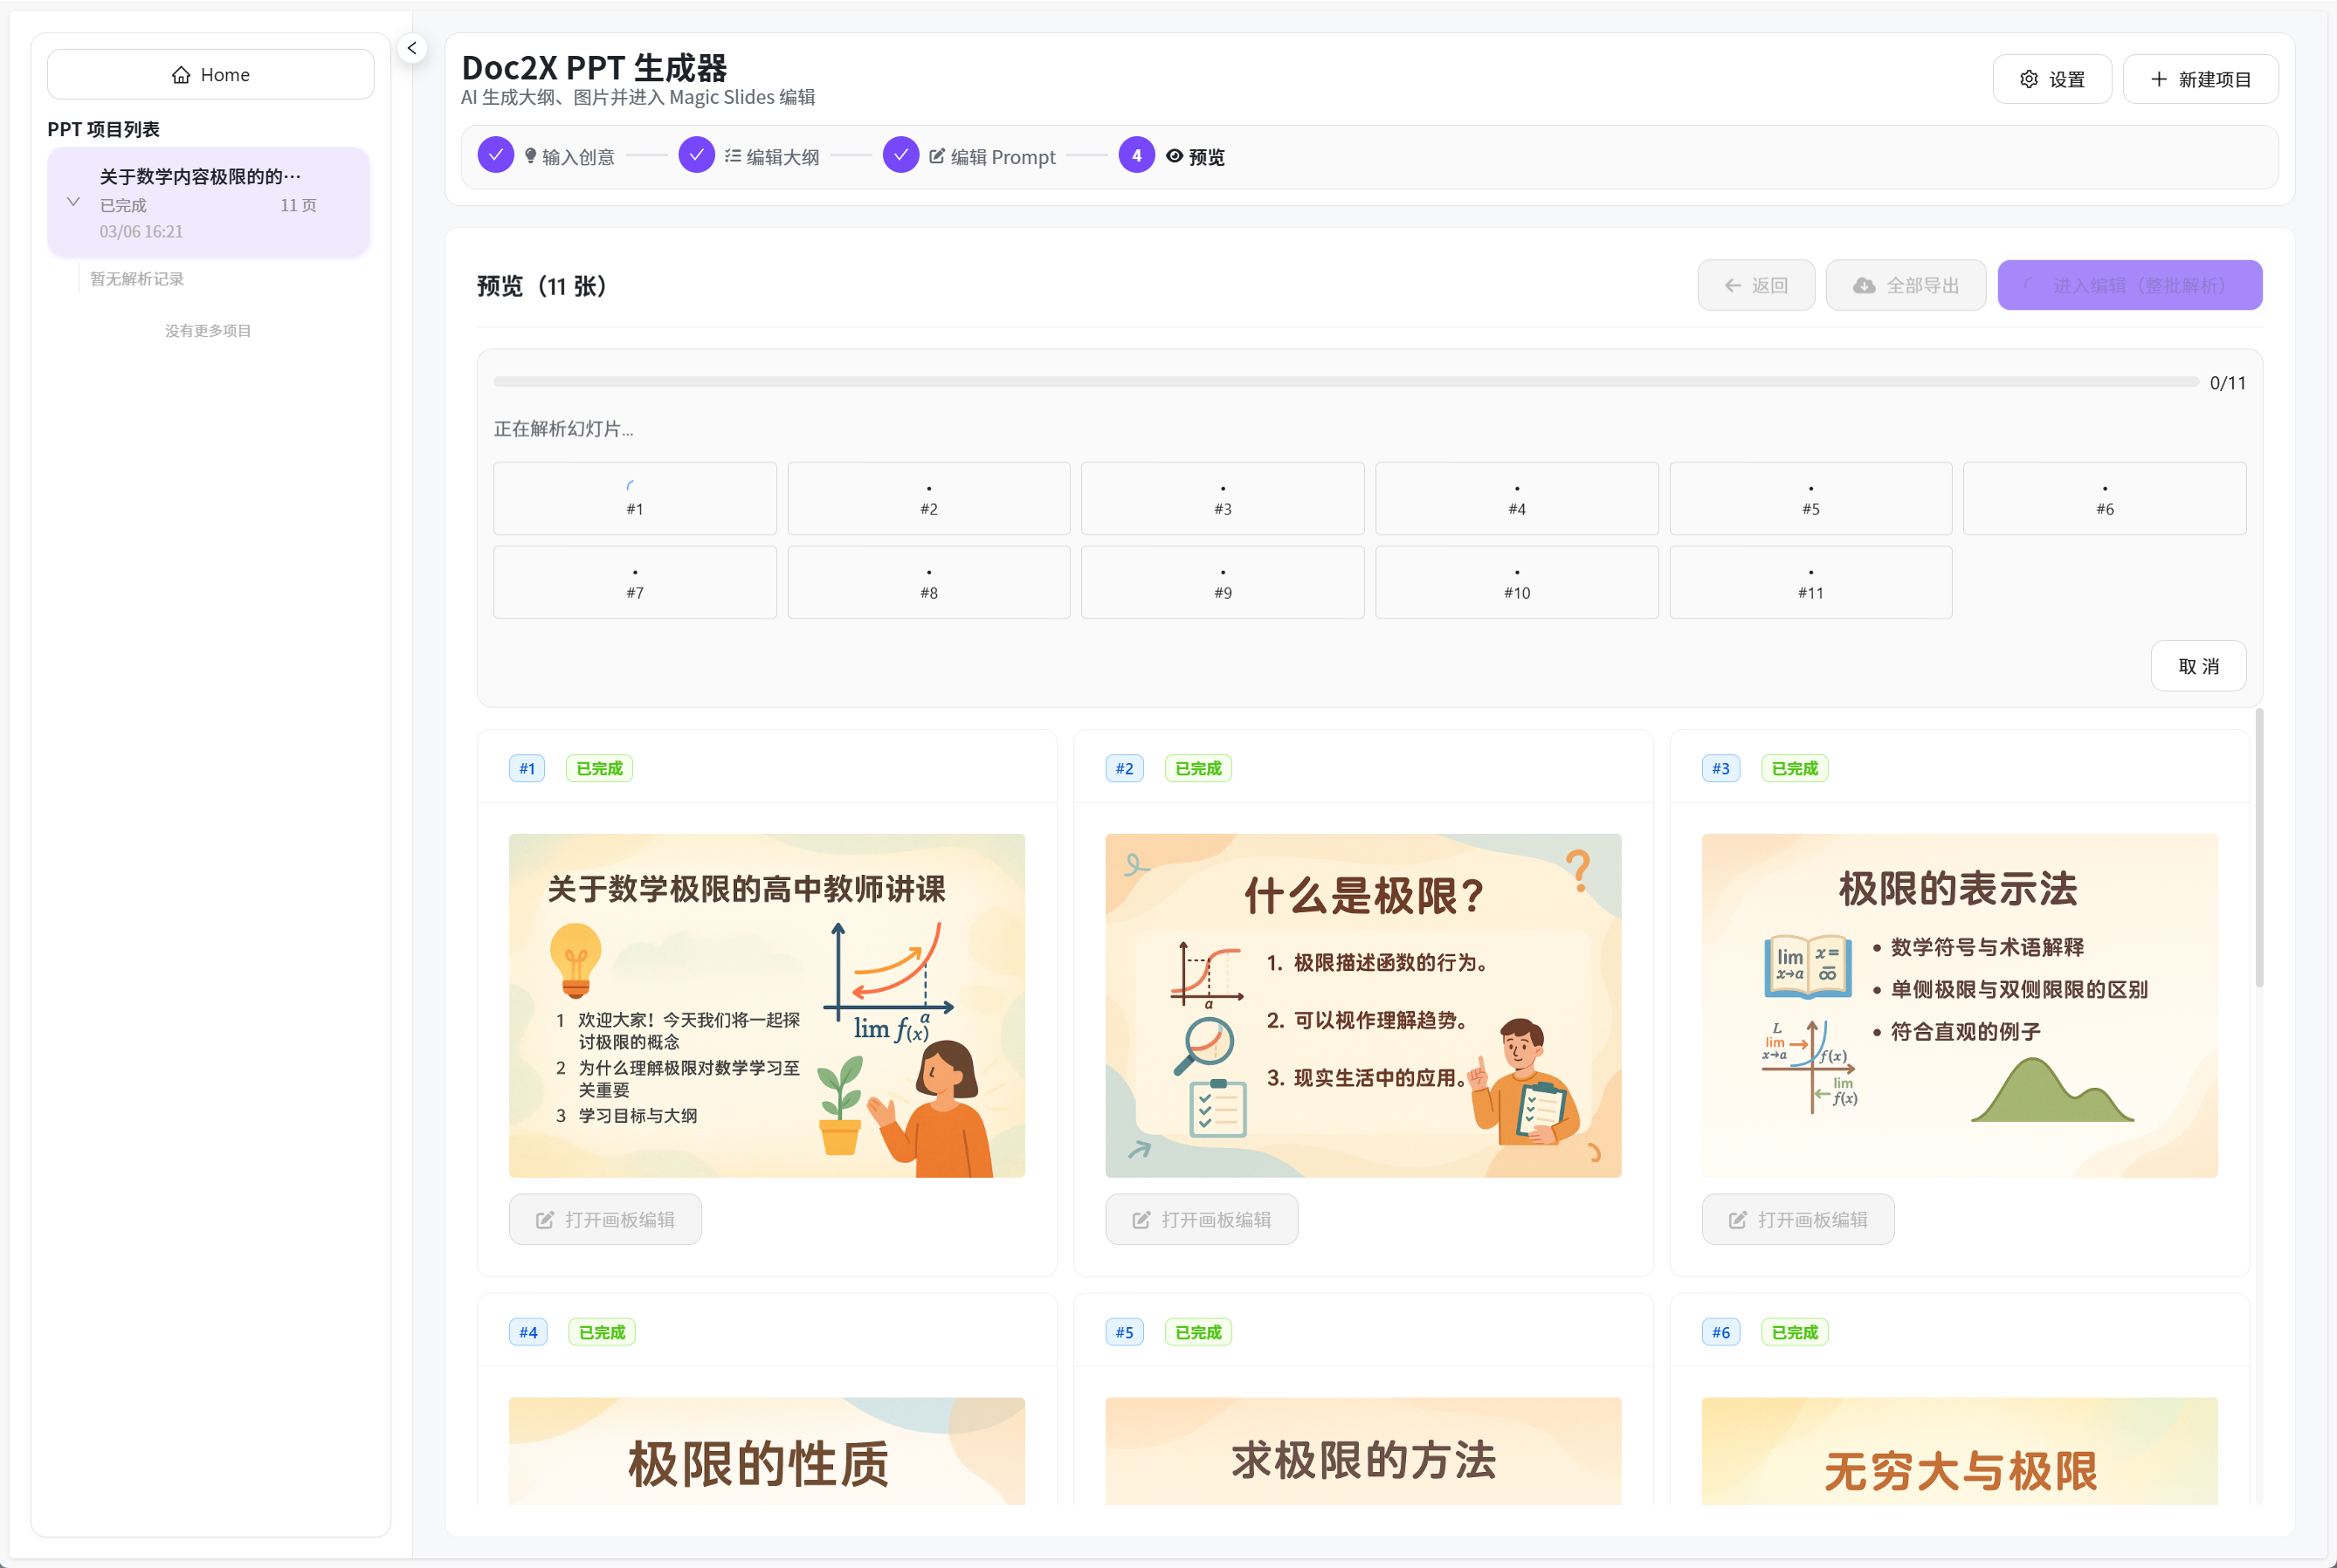Select the 编辑 Prompt step in progress bar
Image resolution: width=2337 pixels, height=1568 pixels.
[1000, 156]
